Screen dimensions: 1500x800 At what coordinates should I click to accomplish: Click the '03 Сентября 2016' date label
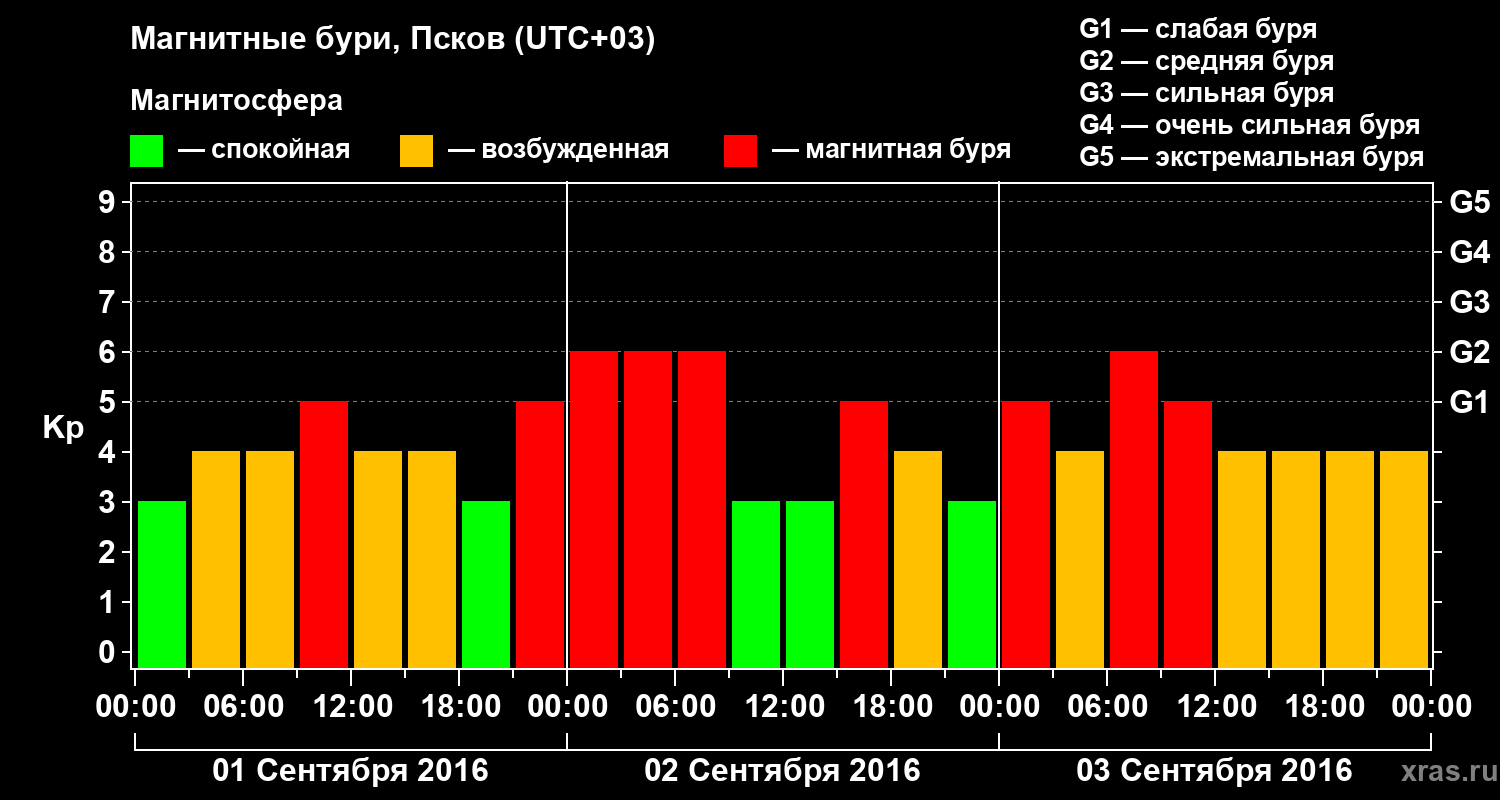coord(1214,771)
